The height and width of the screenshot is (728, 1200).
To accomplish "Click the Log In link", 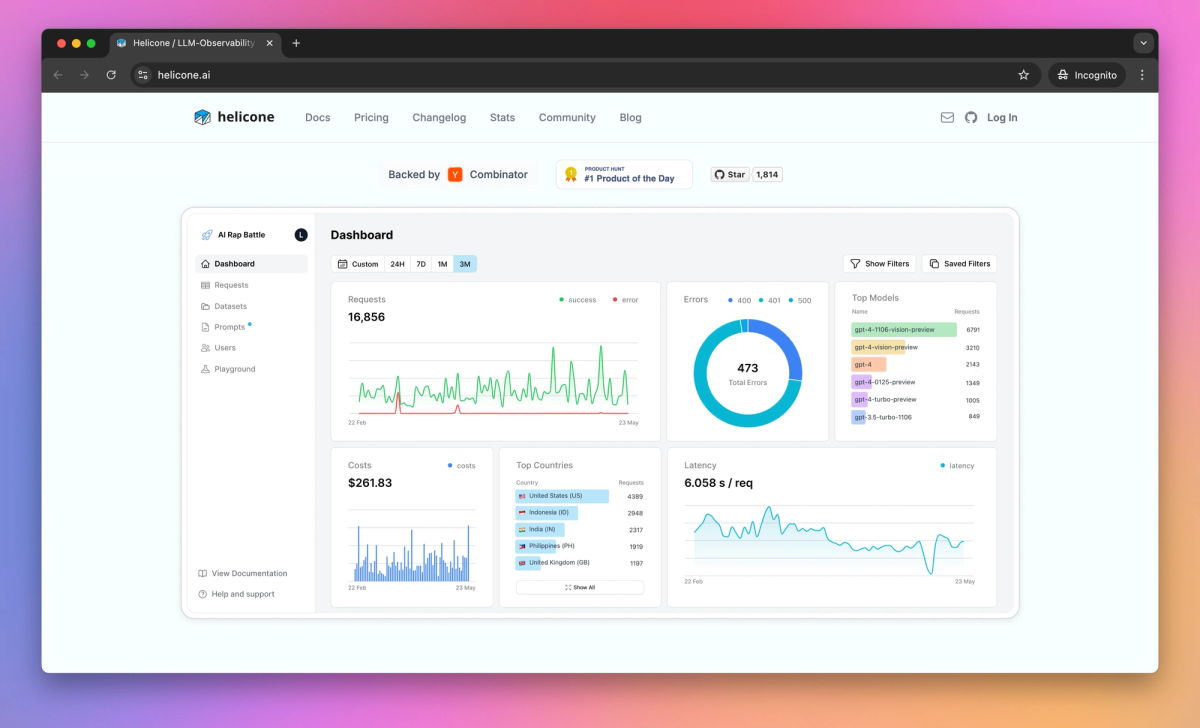I will 1002,117.
